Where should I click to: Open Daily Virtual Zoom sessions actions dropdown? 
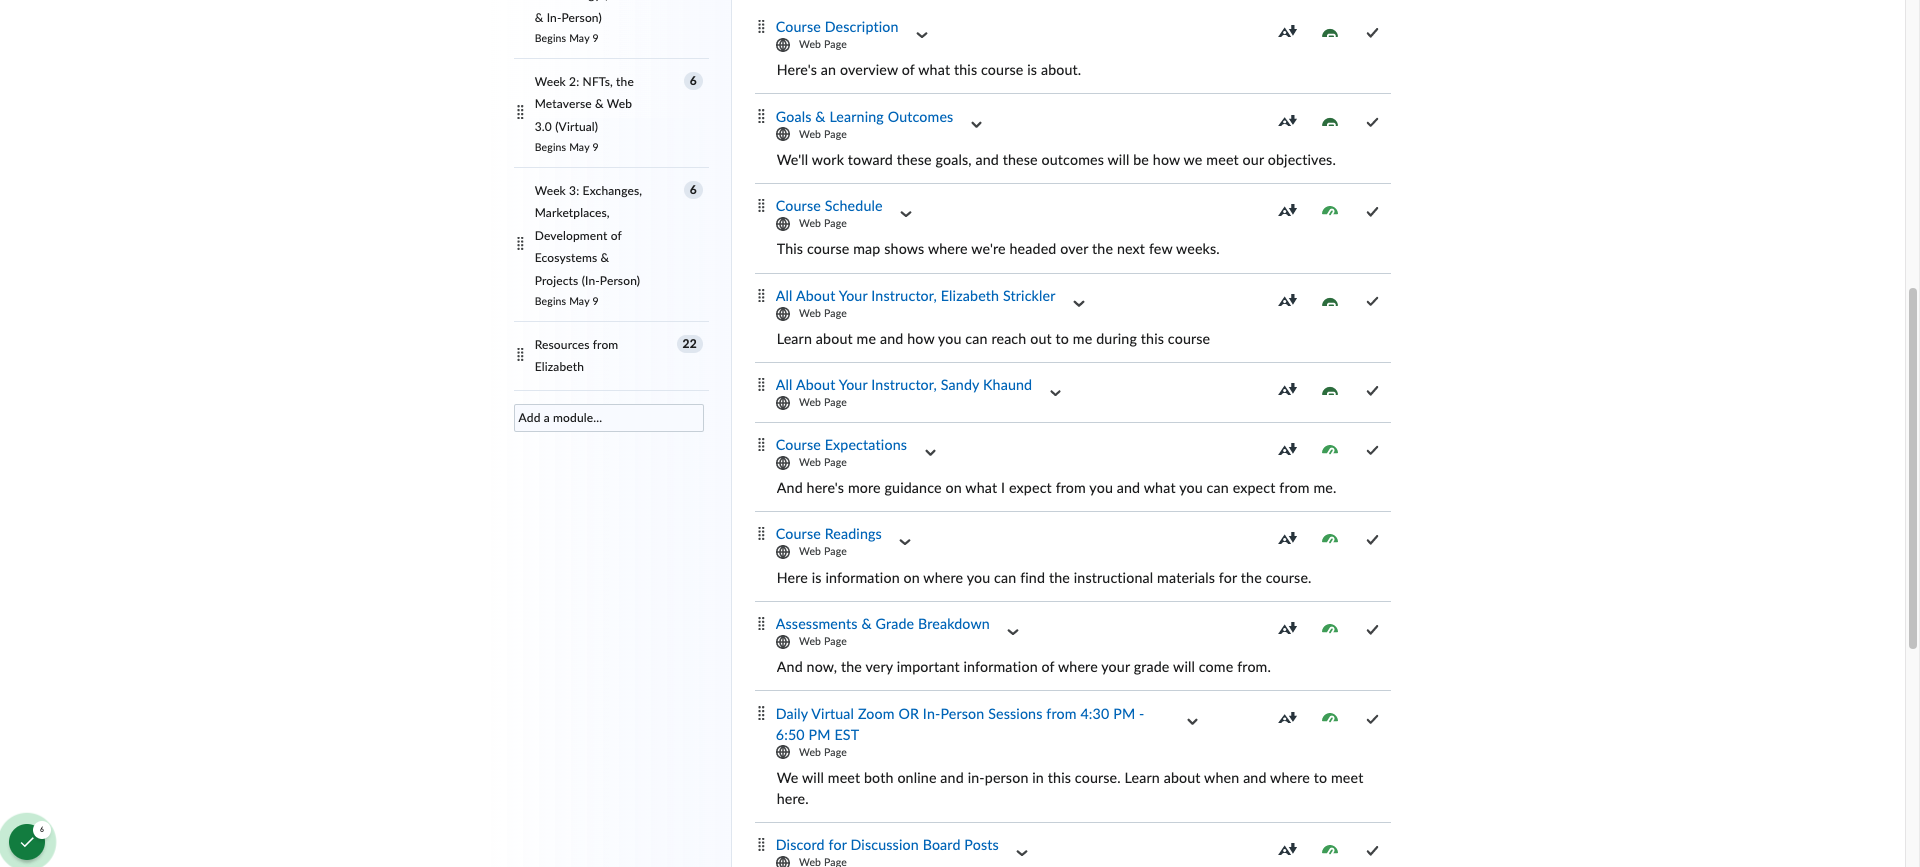coord(1192,722)
